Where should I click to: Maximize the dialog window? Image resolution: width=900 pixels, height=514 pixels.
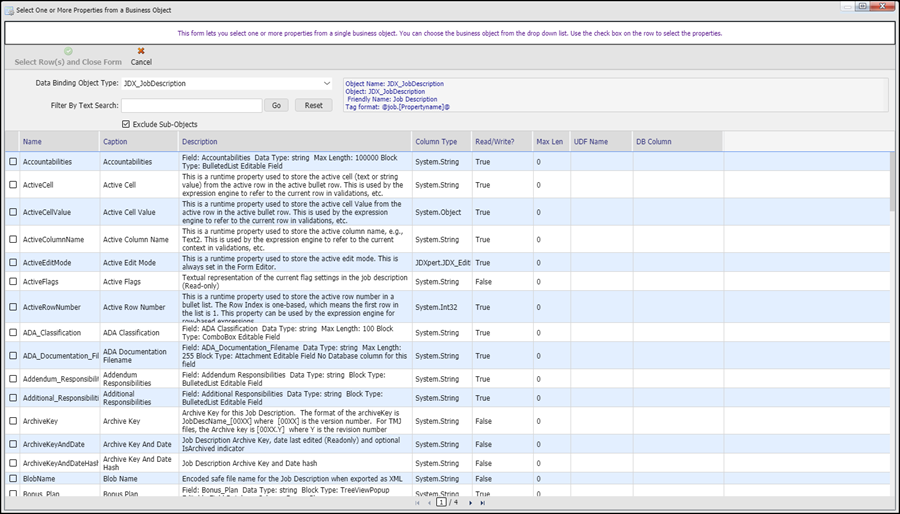pos(861,7)
